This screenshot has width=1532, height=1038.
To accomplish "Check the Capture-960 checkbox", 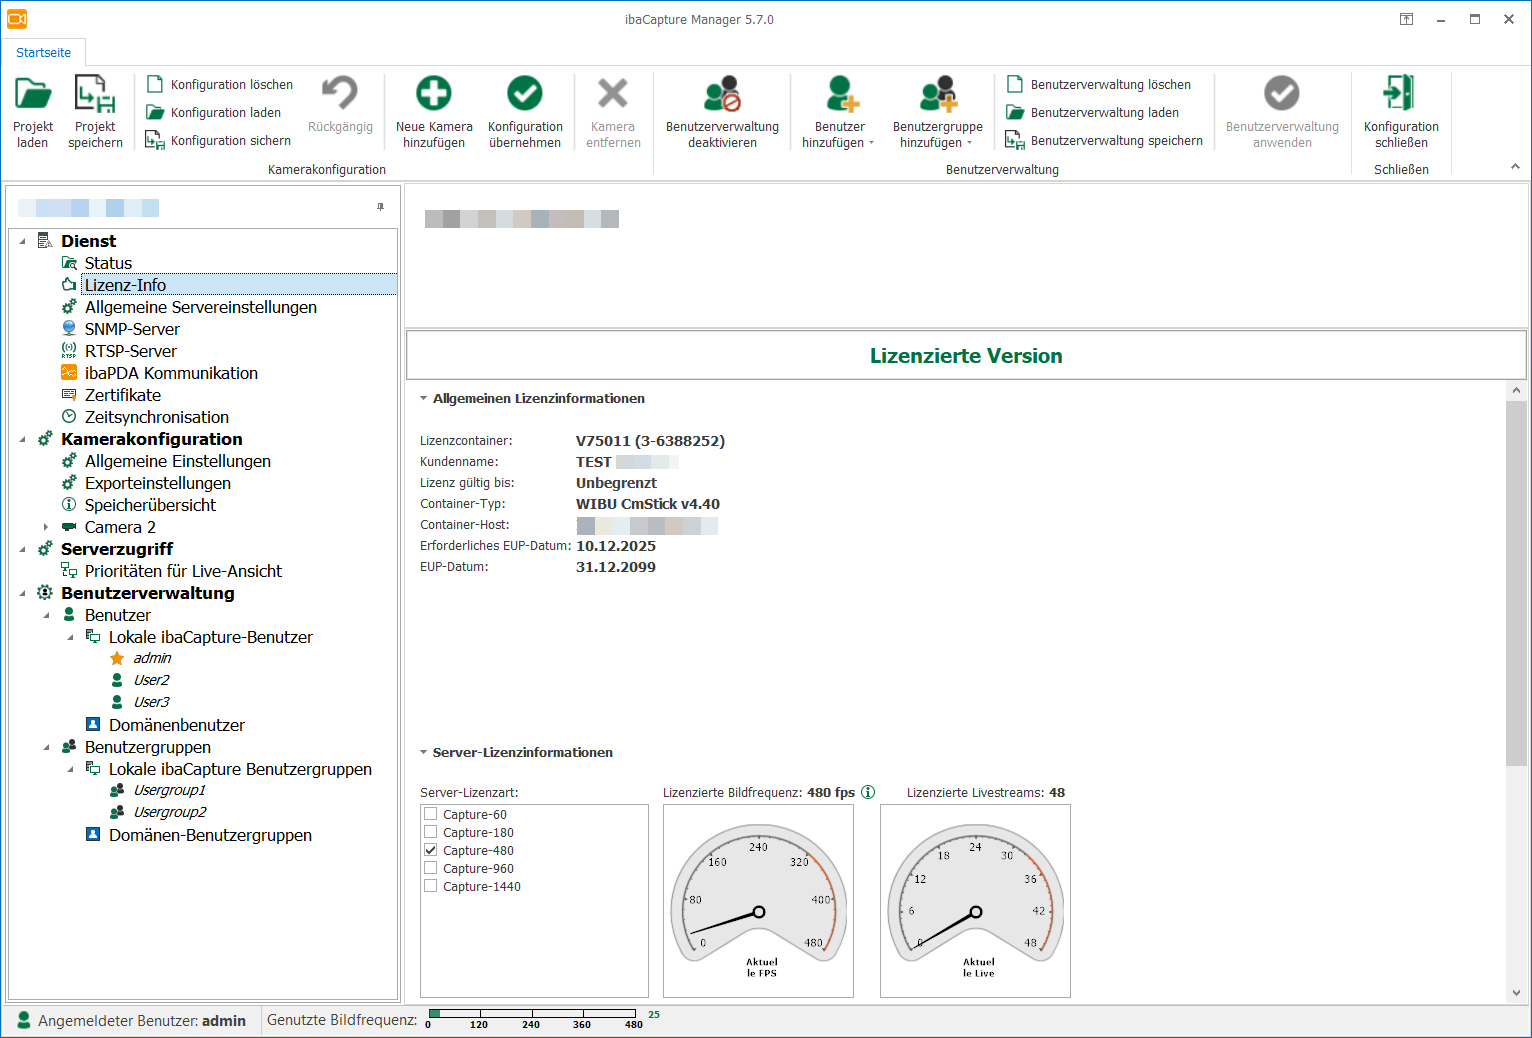I will point(431,868).
